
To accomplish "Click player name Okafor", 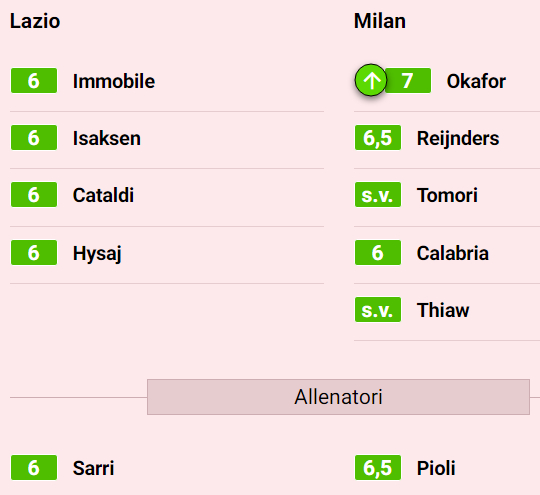I will point(476,81).
